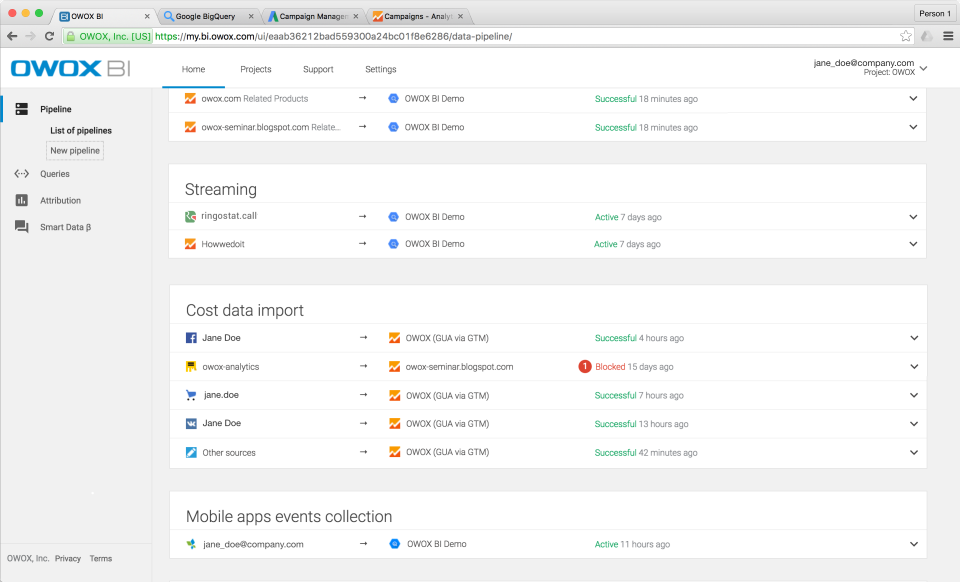Click the OWOX, Inc. footer link

point(28,558)
